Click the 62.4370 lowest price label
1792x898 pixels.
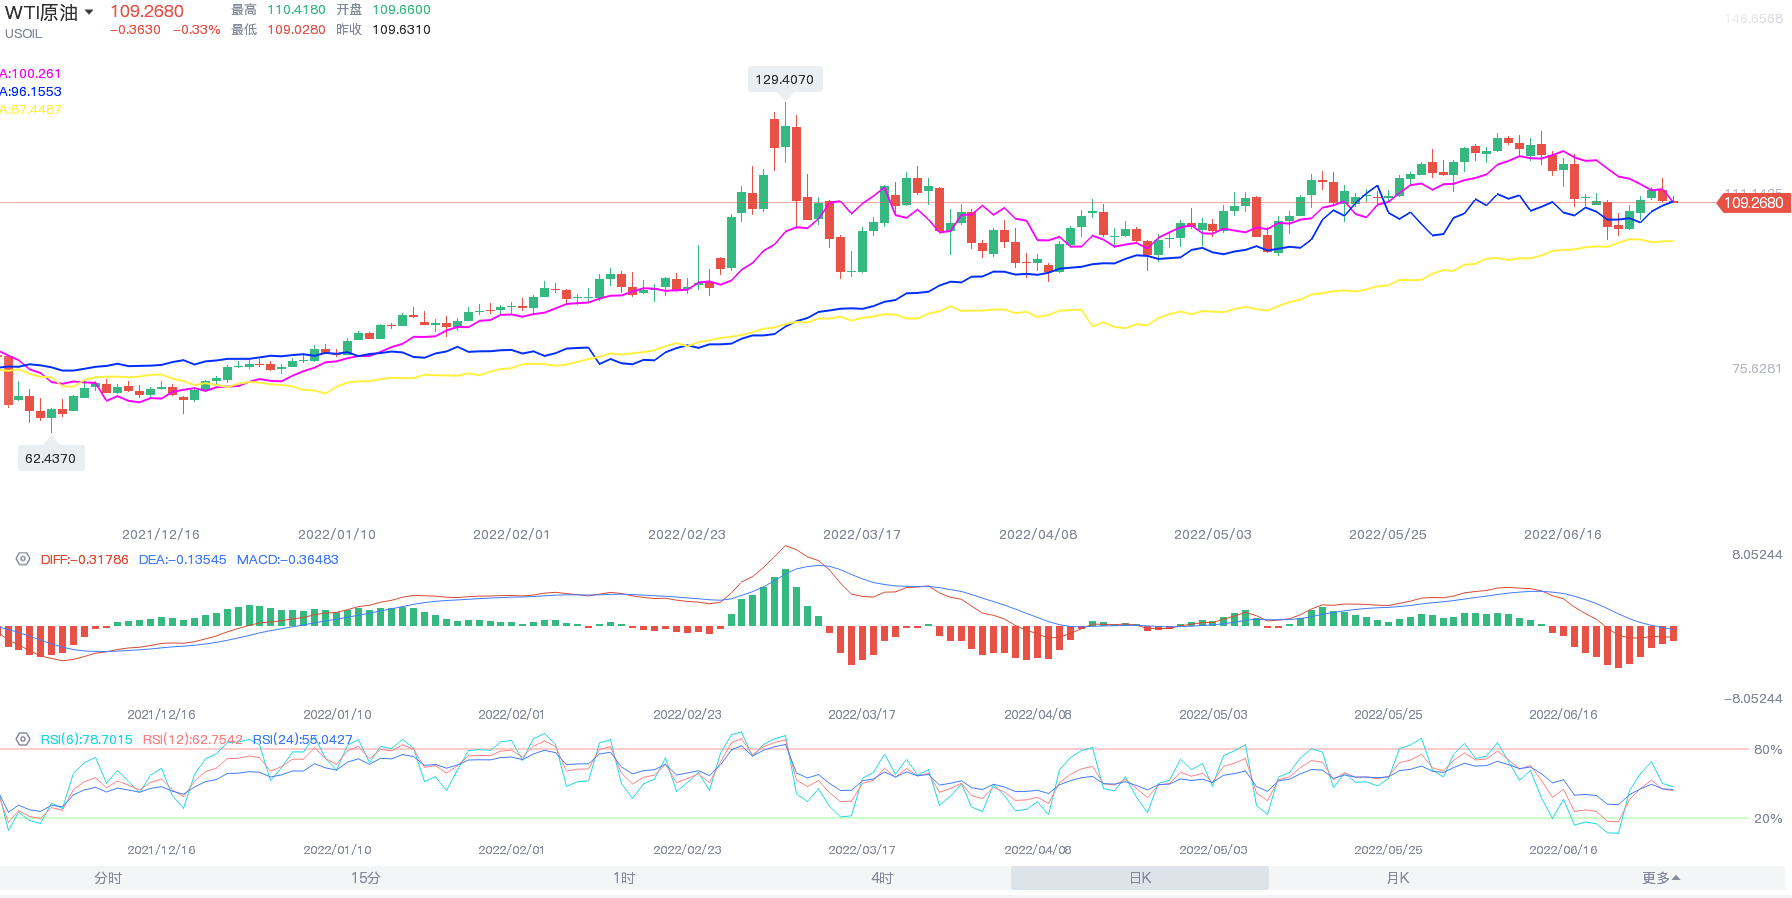pos(50,458)
